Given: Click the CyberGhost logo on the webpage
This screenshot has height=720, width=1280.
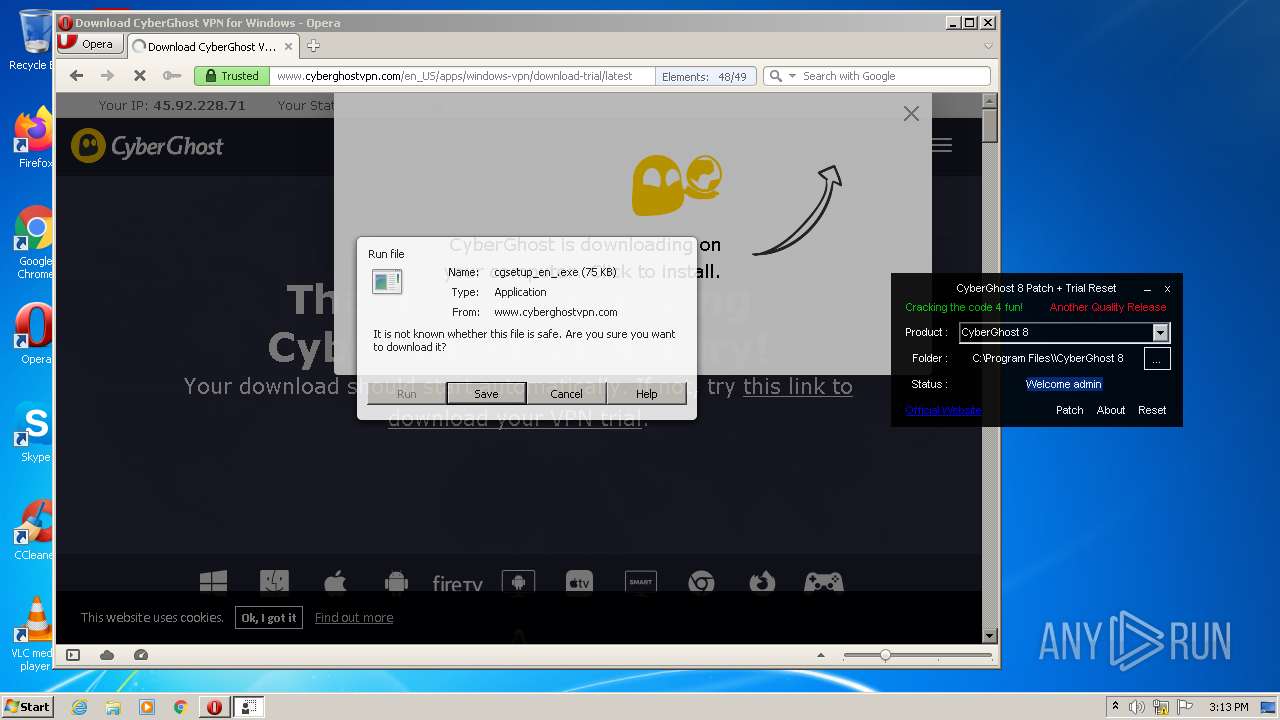Looking at the screenshot, I should (148, 146).
